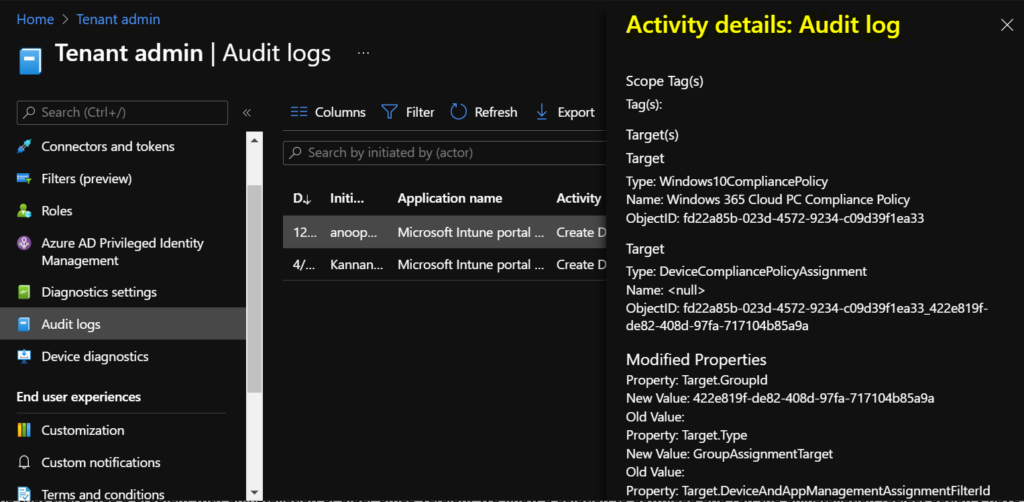This screenshot has height=502, width=1024.
Task: Click the Columns button
Action: [328, 112]
